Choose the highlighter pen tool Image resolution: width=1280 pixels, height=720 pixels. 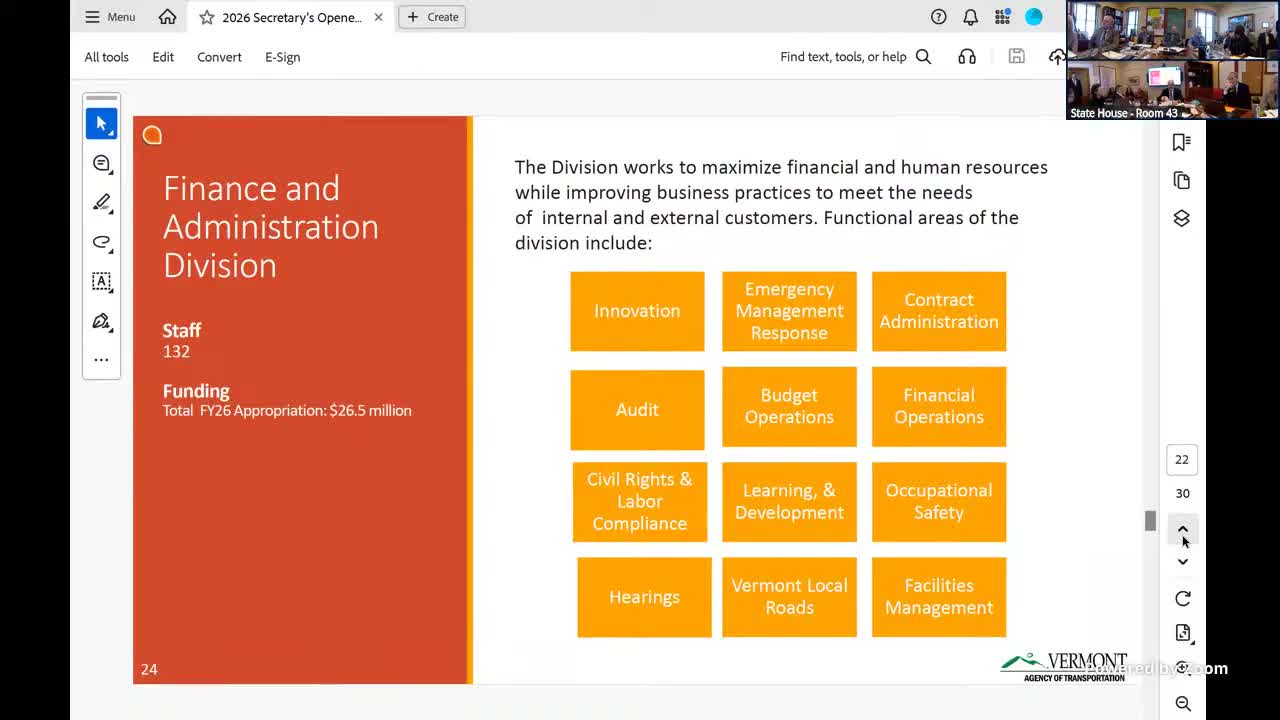(x=101, y=203)
